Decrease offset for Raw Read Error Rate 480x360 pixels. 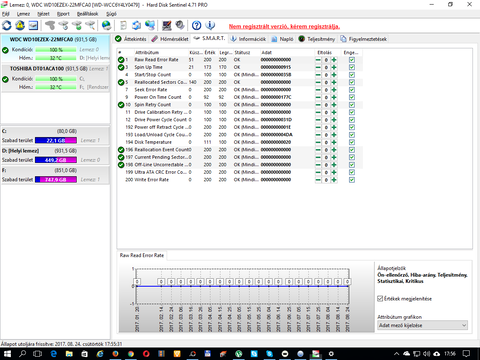coord(318,60)
